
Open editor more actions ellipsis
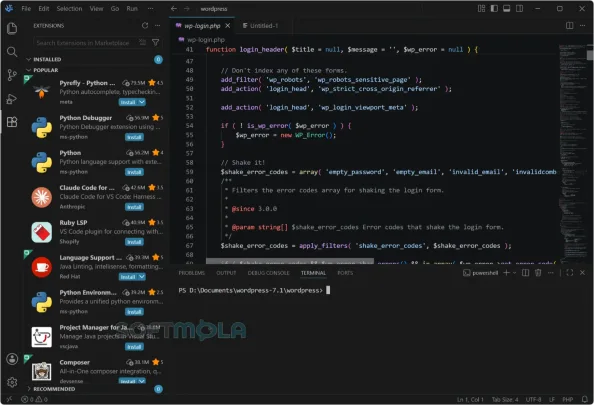tap(583, 25)
